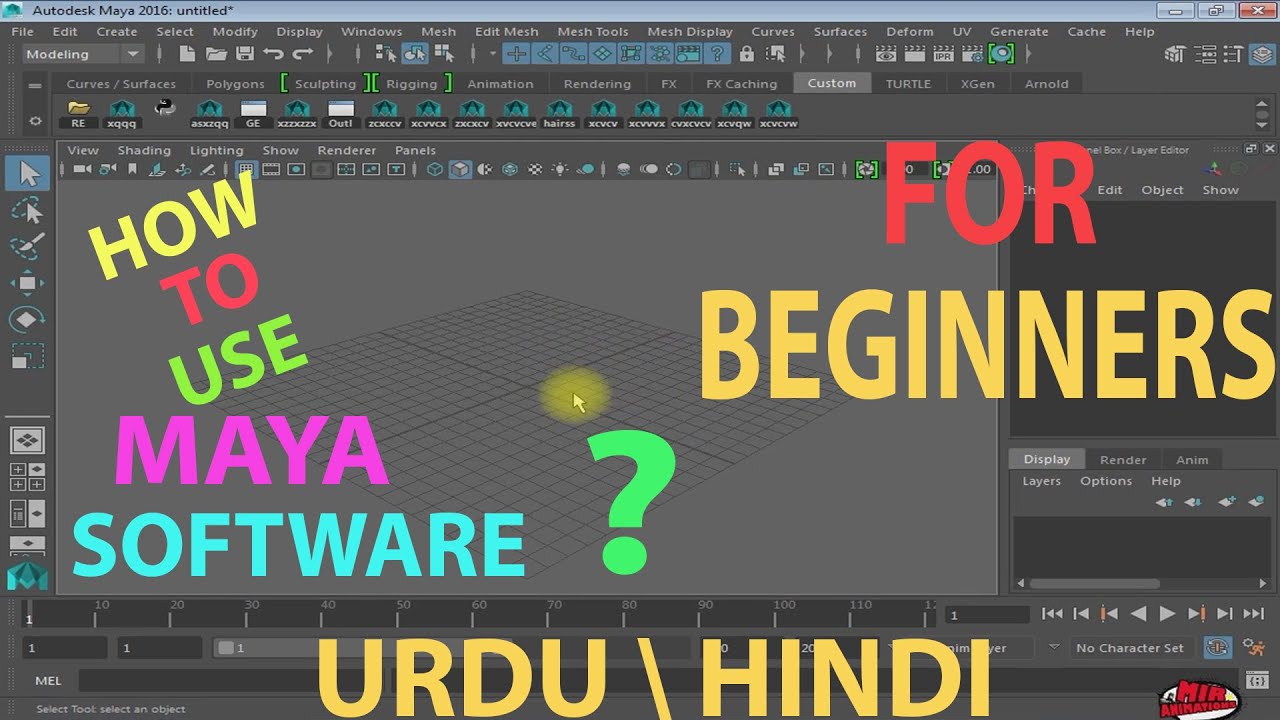Choose the Lasso Select tool
Viewport: 1280px width, 720px height.
coord(28,210)
